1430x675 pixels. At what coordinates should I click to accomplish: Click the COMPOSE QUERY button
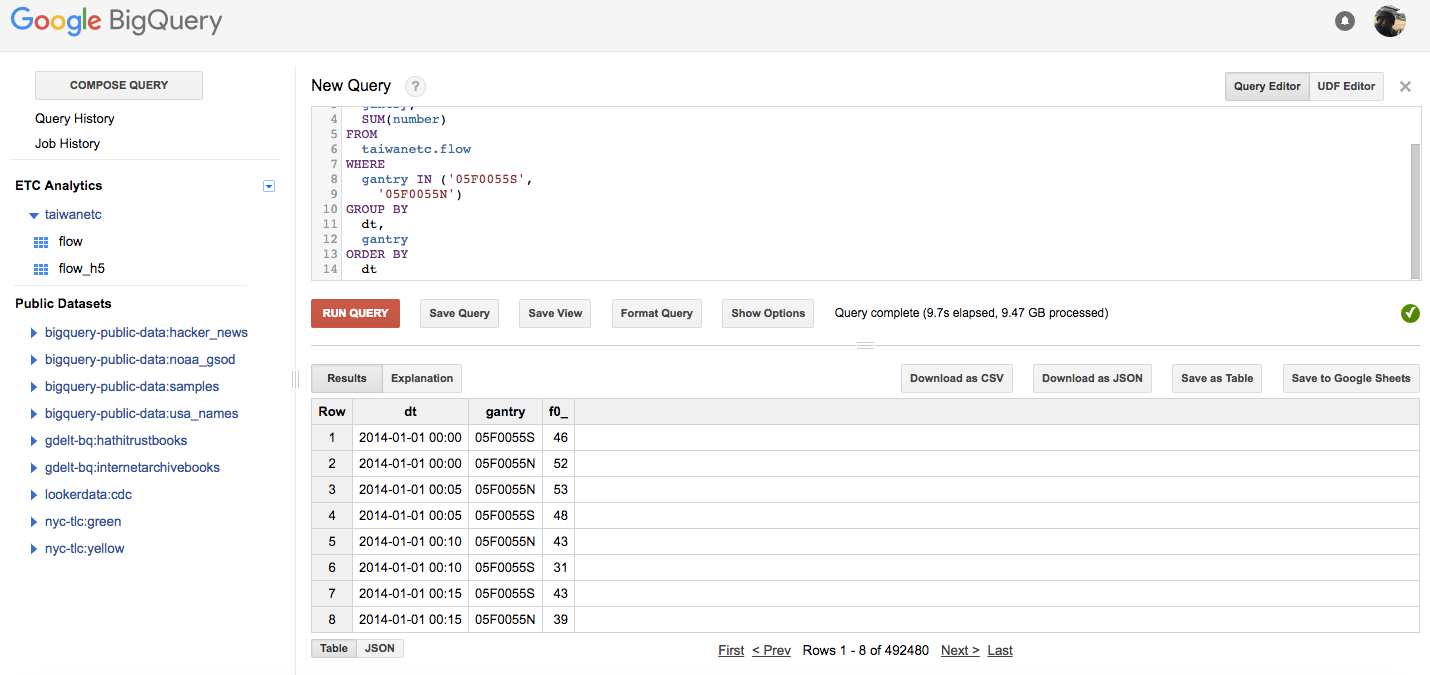pyautogui.click(x=119, y=85)
